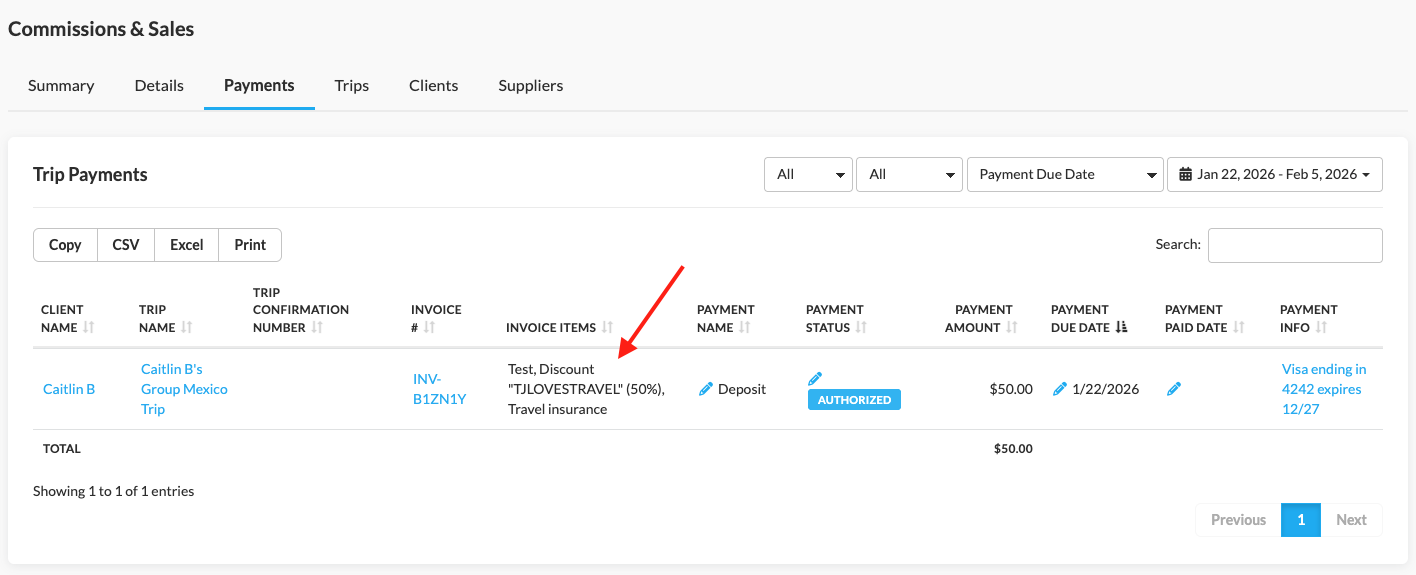
Task: Sort by Client Name column arrows
Action: (x=89, y=327)
